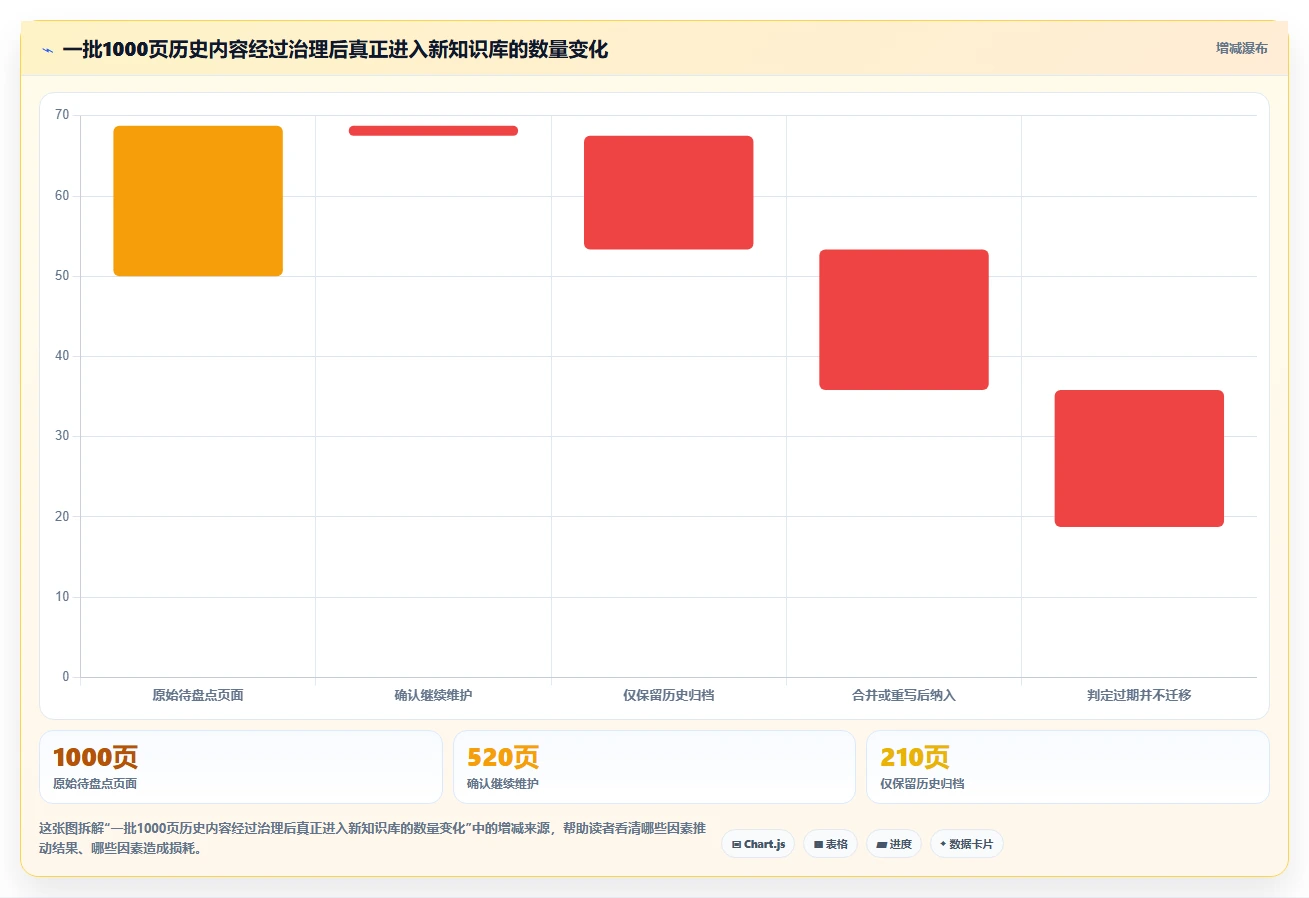1309x898 pixels.
Task: Click the chart title text
Action: pos(335,49)
